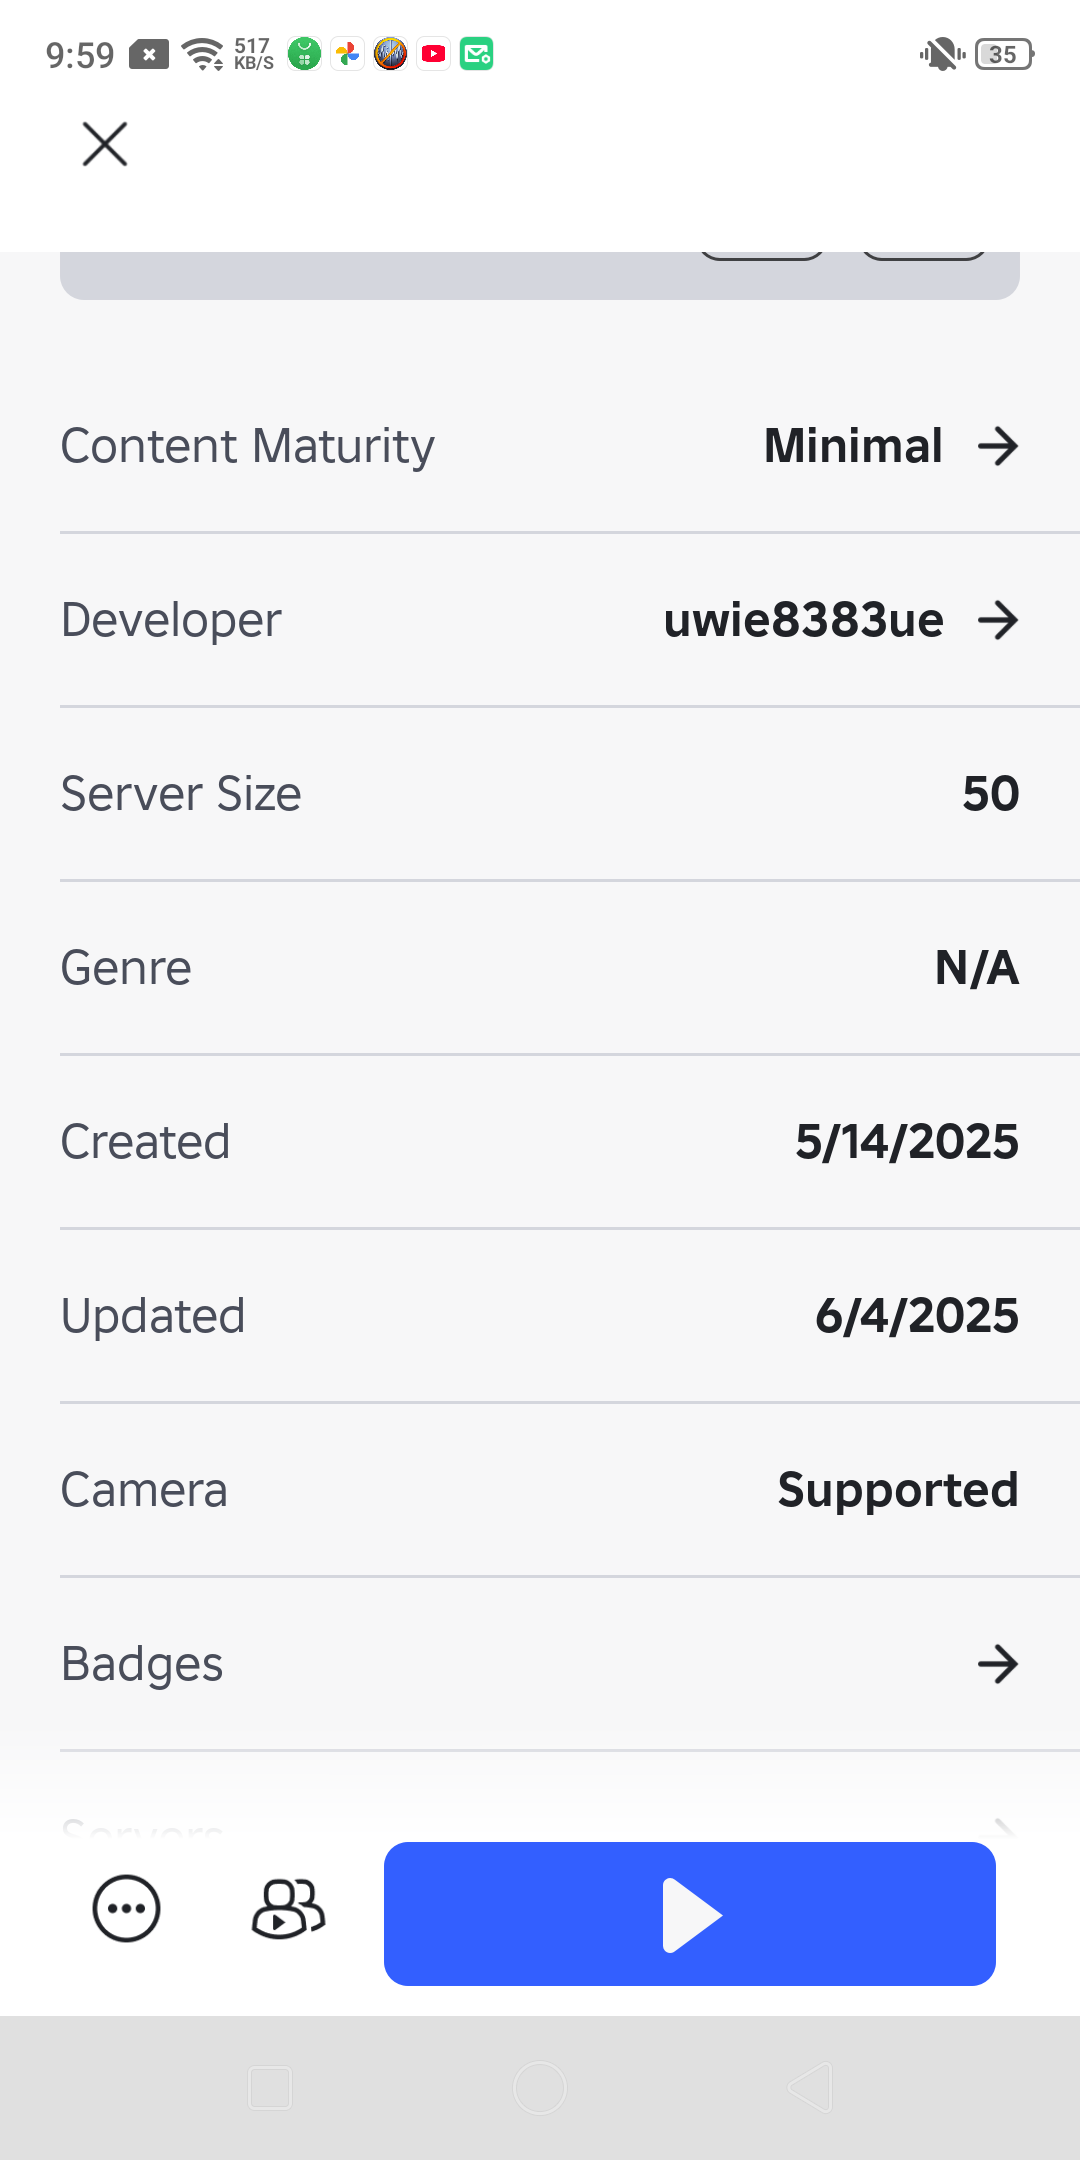The image size is (1080, 2160).
Task: Tap the Server Size value 50
Action: point(990,794)
